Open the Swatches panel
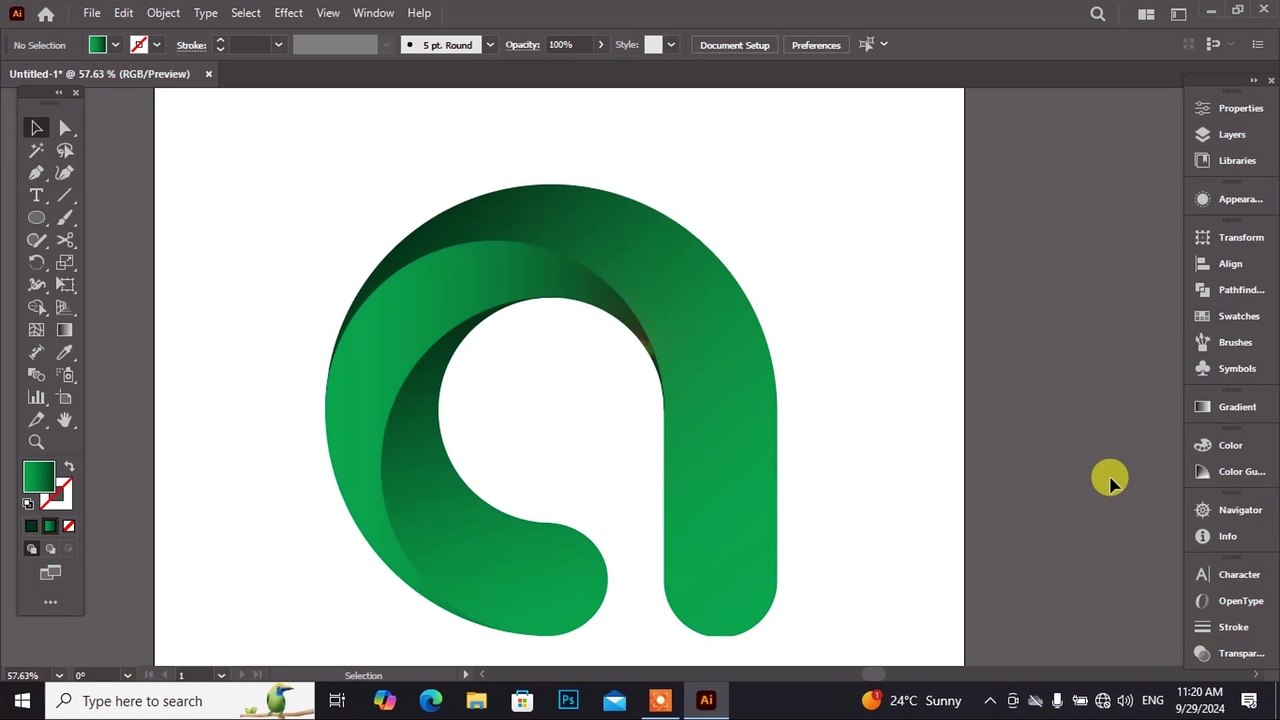Screen dimensions: 1280x720 pos(1230,316)
